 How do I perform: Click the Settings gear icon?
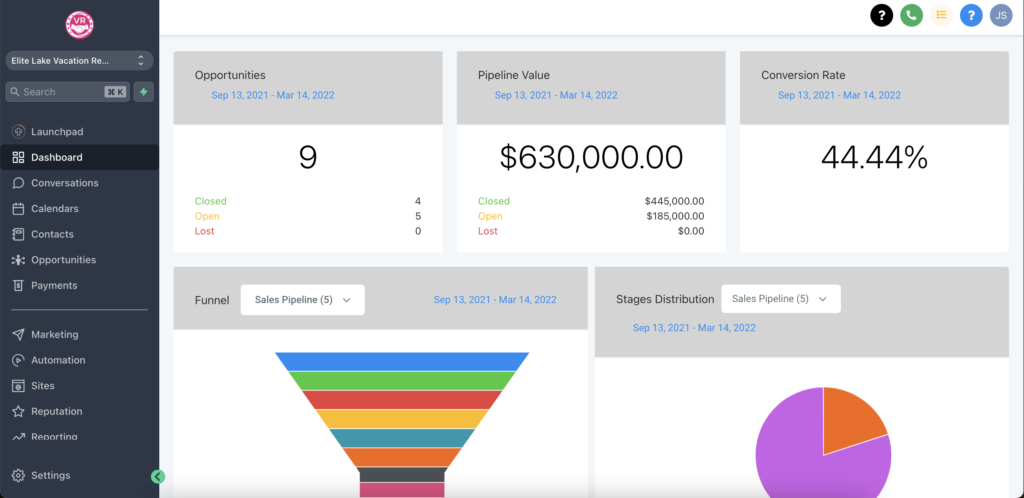pyautogui.click(x=18, y=475)
